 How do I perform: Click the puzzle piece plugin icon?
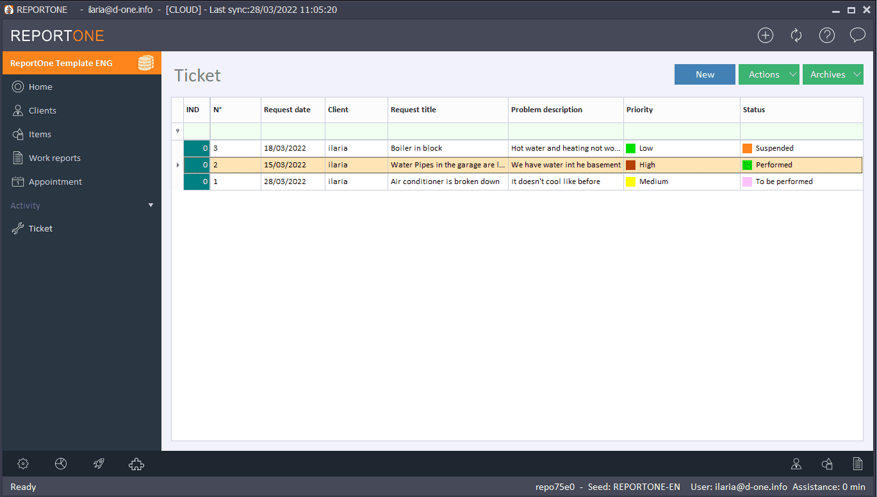pyautogui.click(x=136, y=464)
